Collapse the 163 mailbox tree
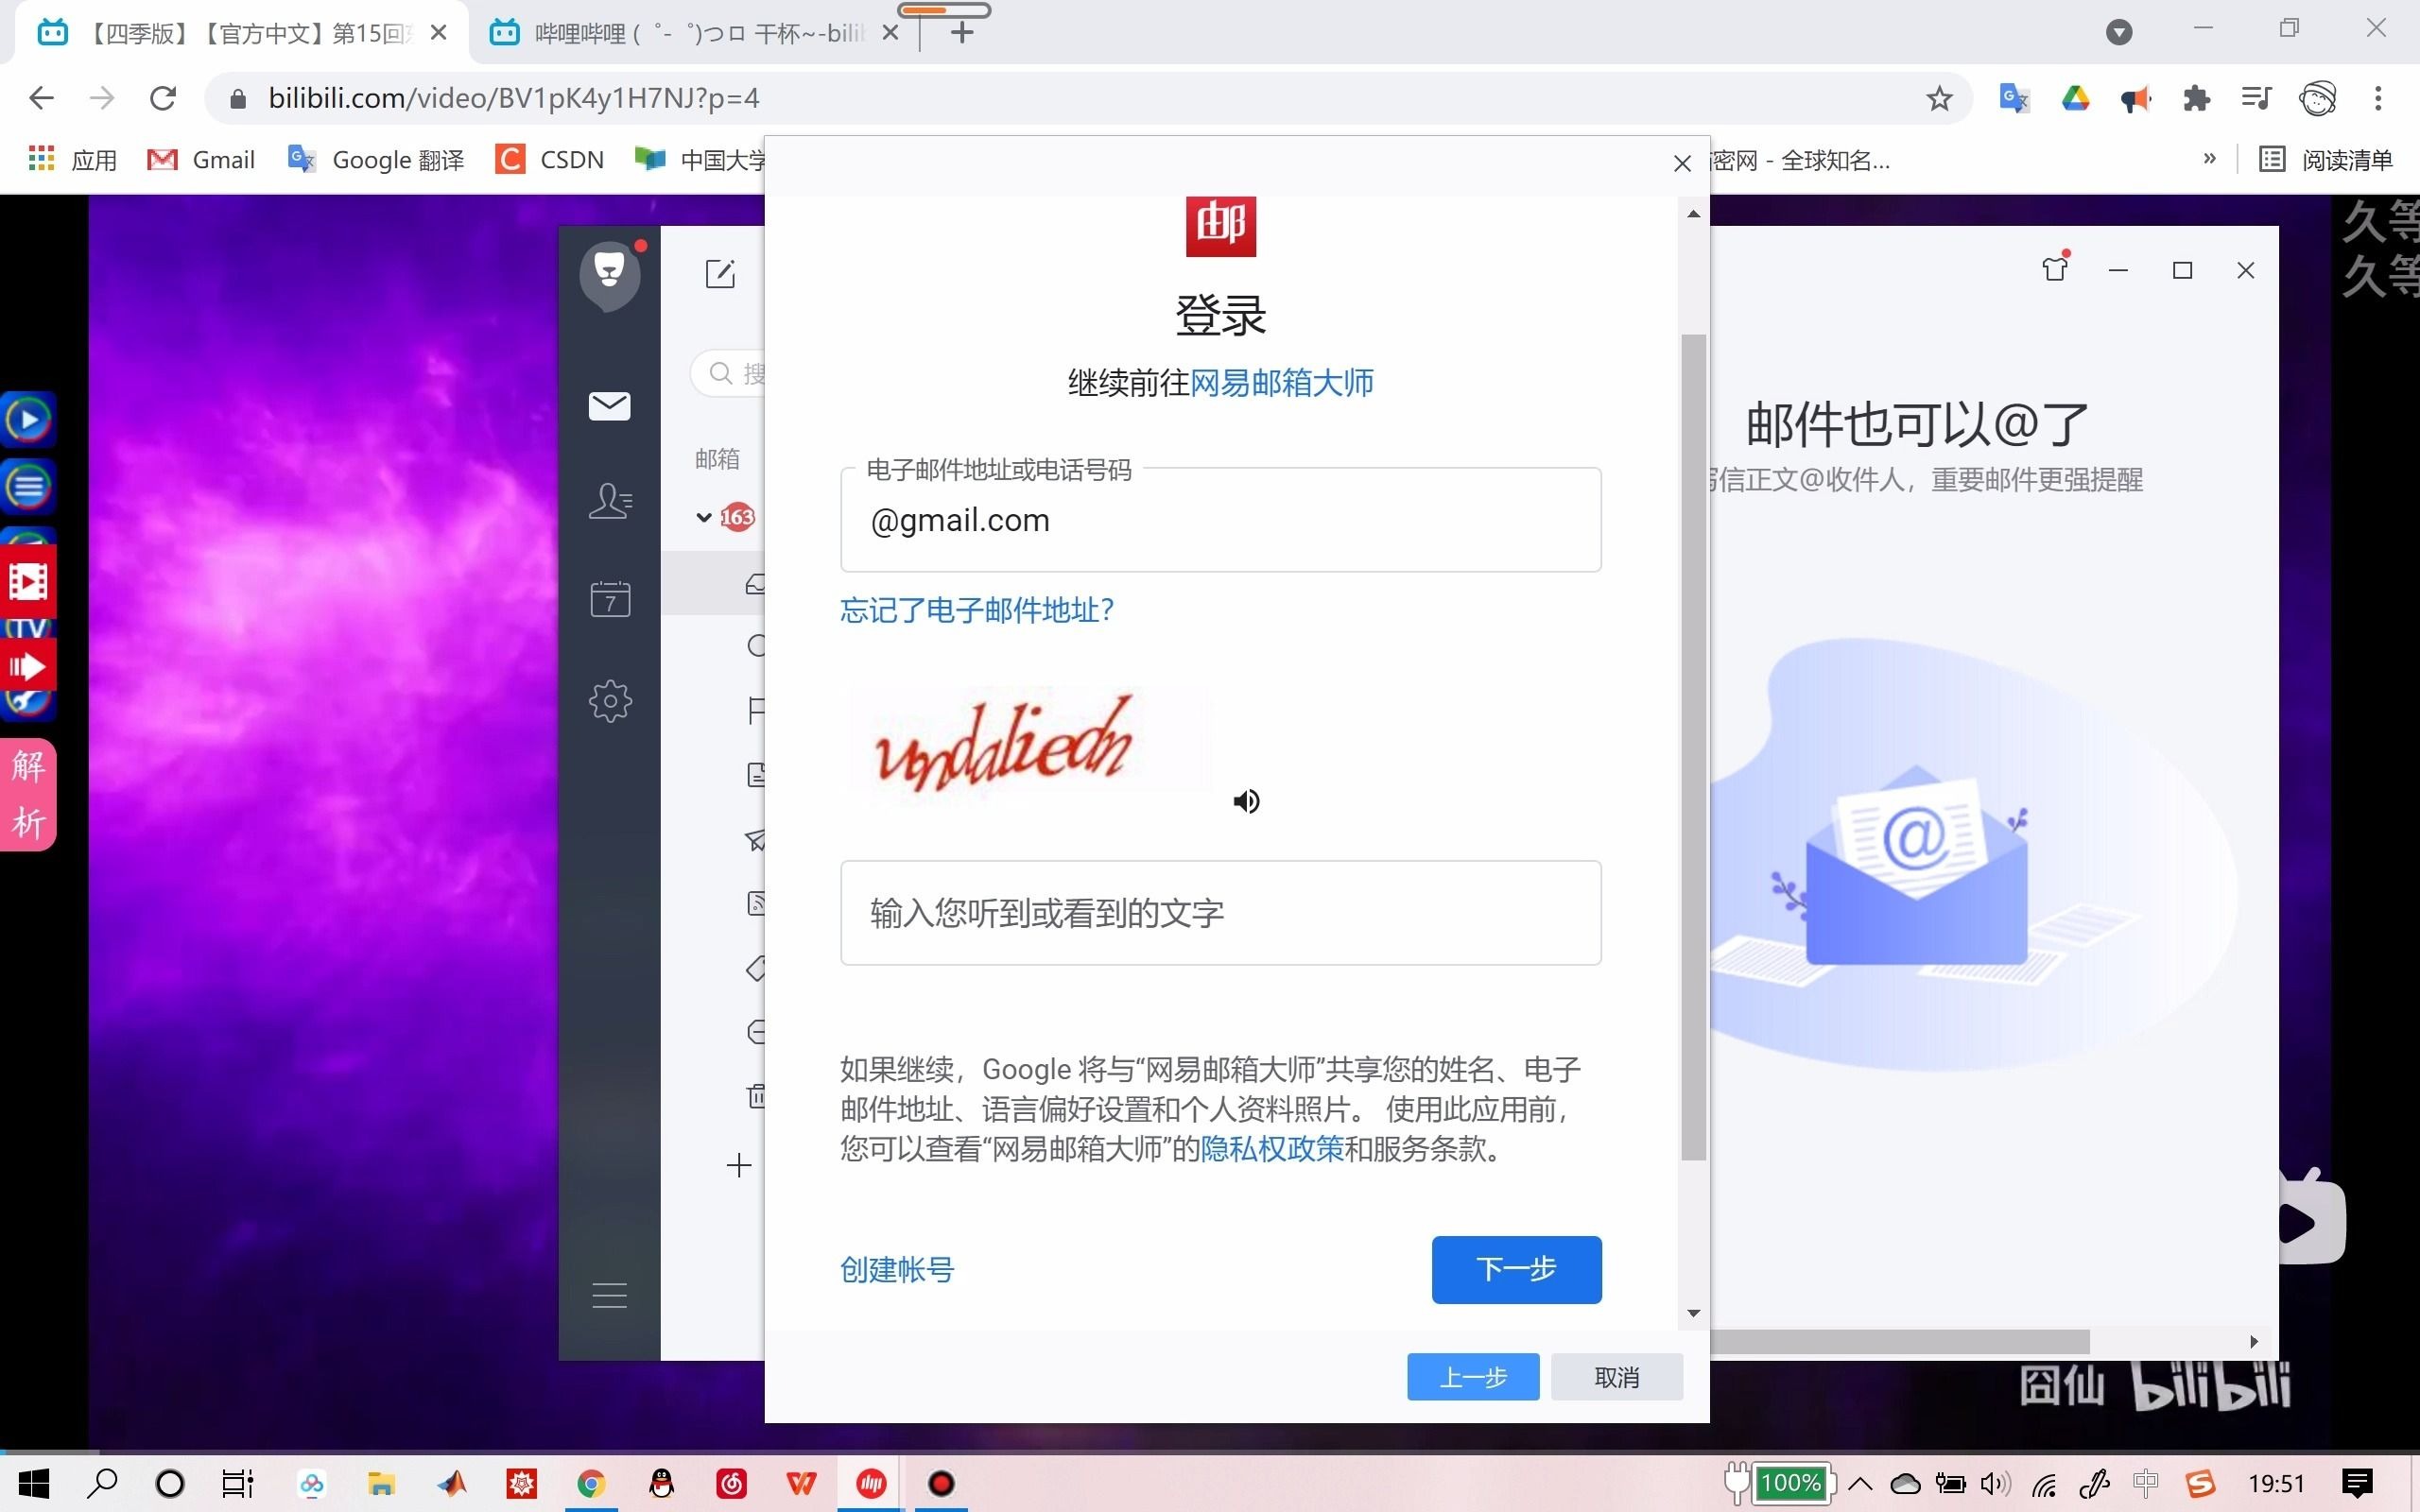The height and width of the screenshot is (1512, 2420). pyautogui.click(x=704, y=517)
